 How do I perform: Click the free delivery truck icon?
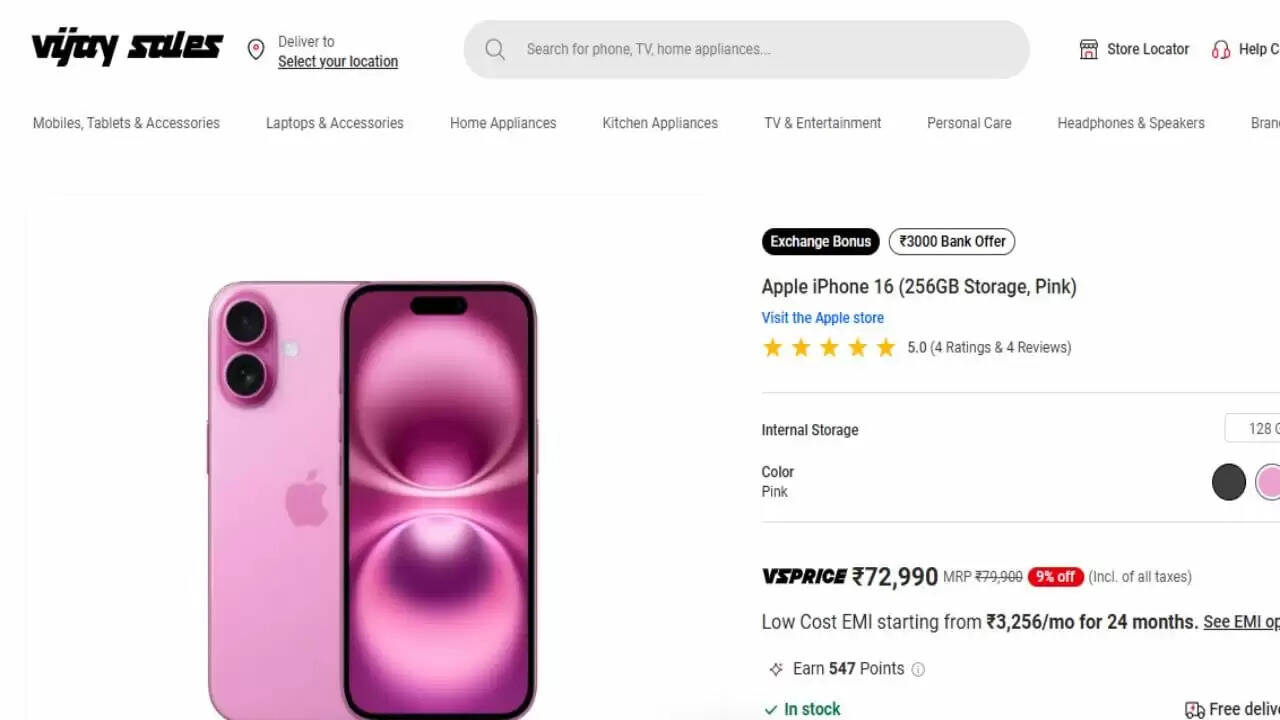point(1196,708)
